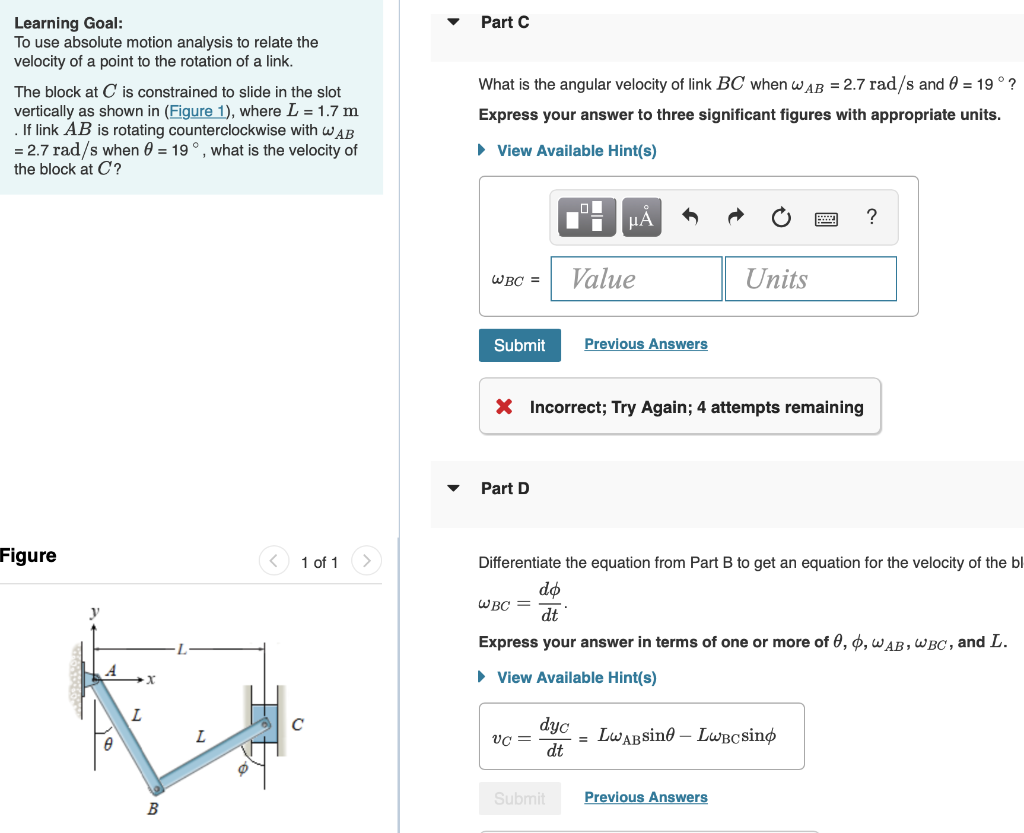Open the keyboard shortcuts icon
1024x833 pixels.
point(826,217)
